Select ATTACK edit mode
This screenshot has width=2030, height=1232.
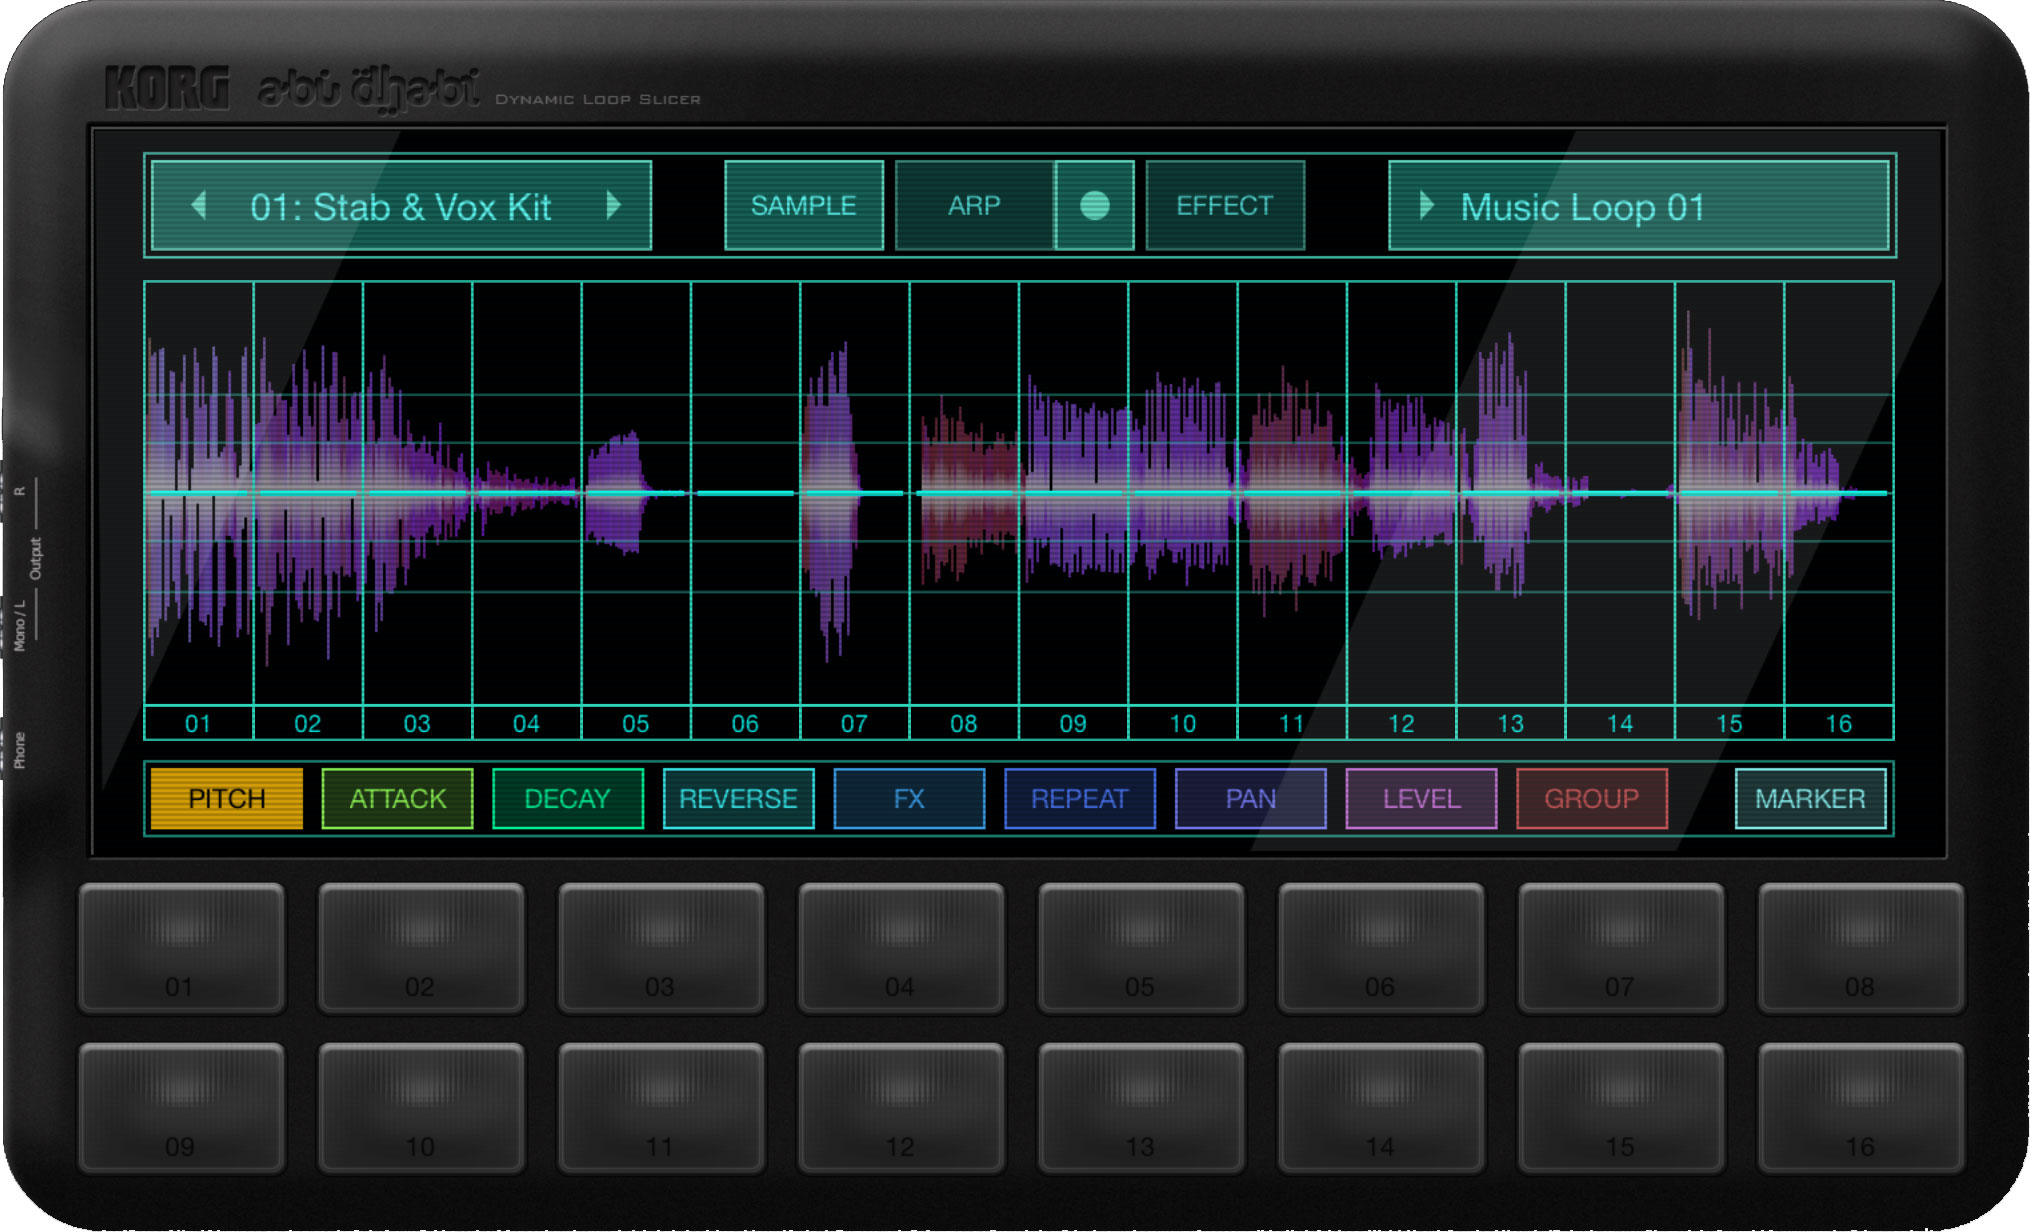pos(398,798)
